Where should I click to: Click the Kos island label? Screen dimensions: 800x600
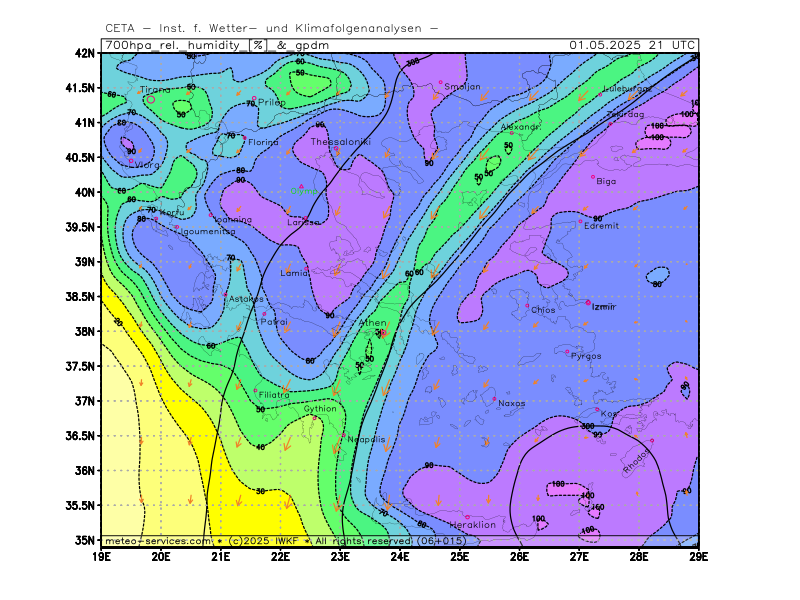pos(609,413)
